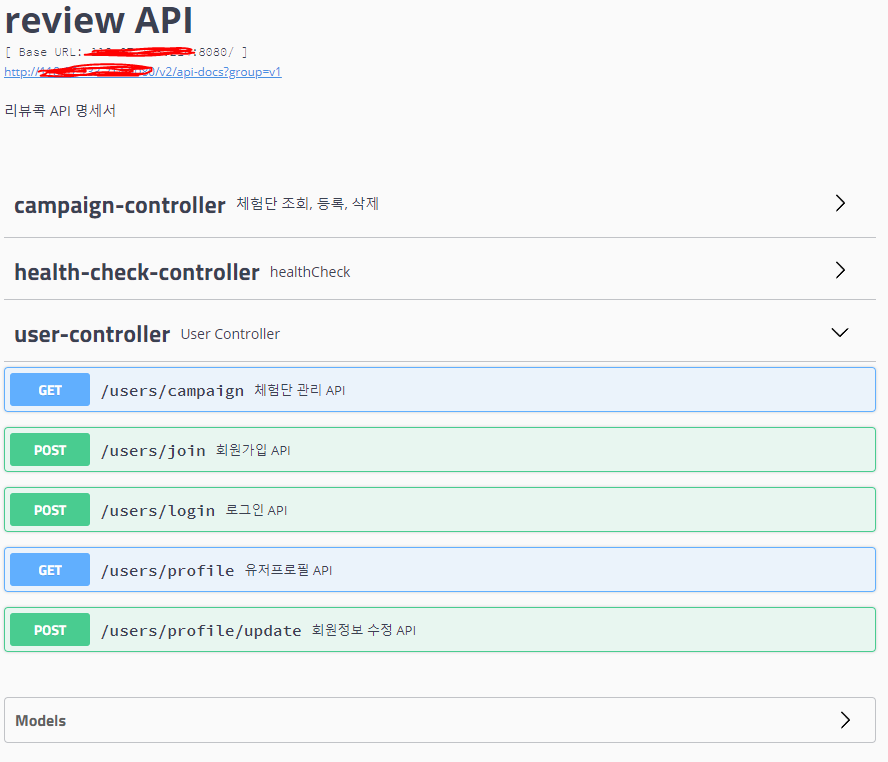The width and height of the screenshot is (888, 762).
Task: Expand the Models section arrow
Action: coord(846,720)
